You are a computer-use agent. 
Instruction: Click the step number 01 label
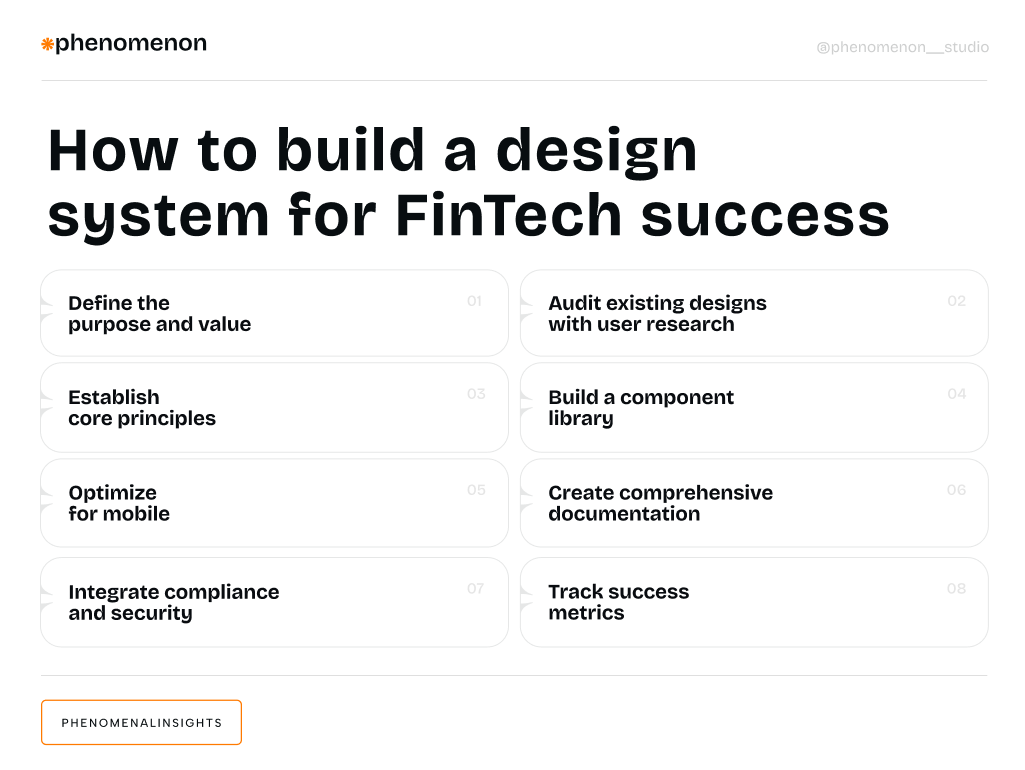475,301
